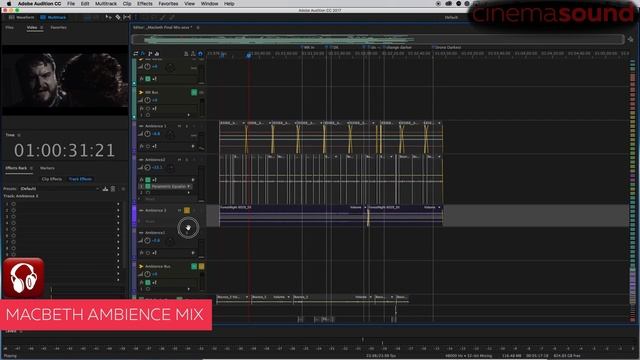Open Ambience 1 fx slot arrow

[x=193, y=146]
